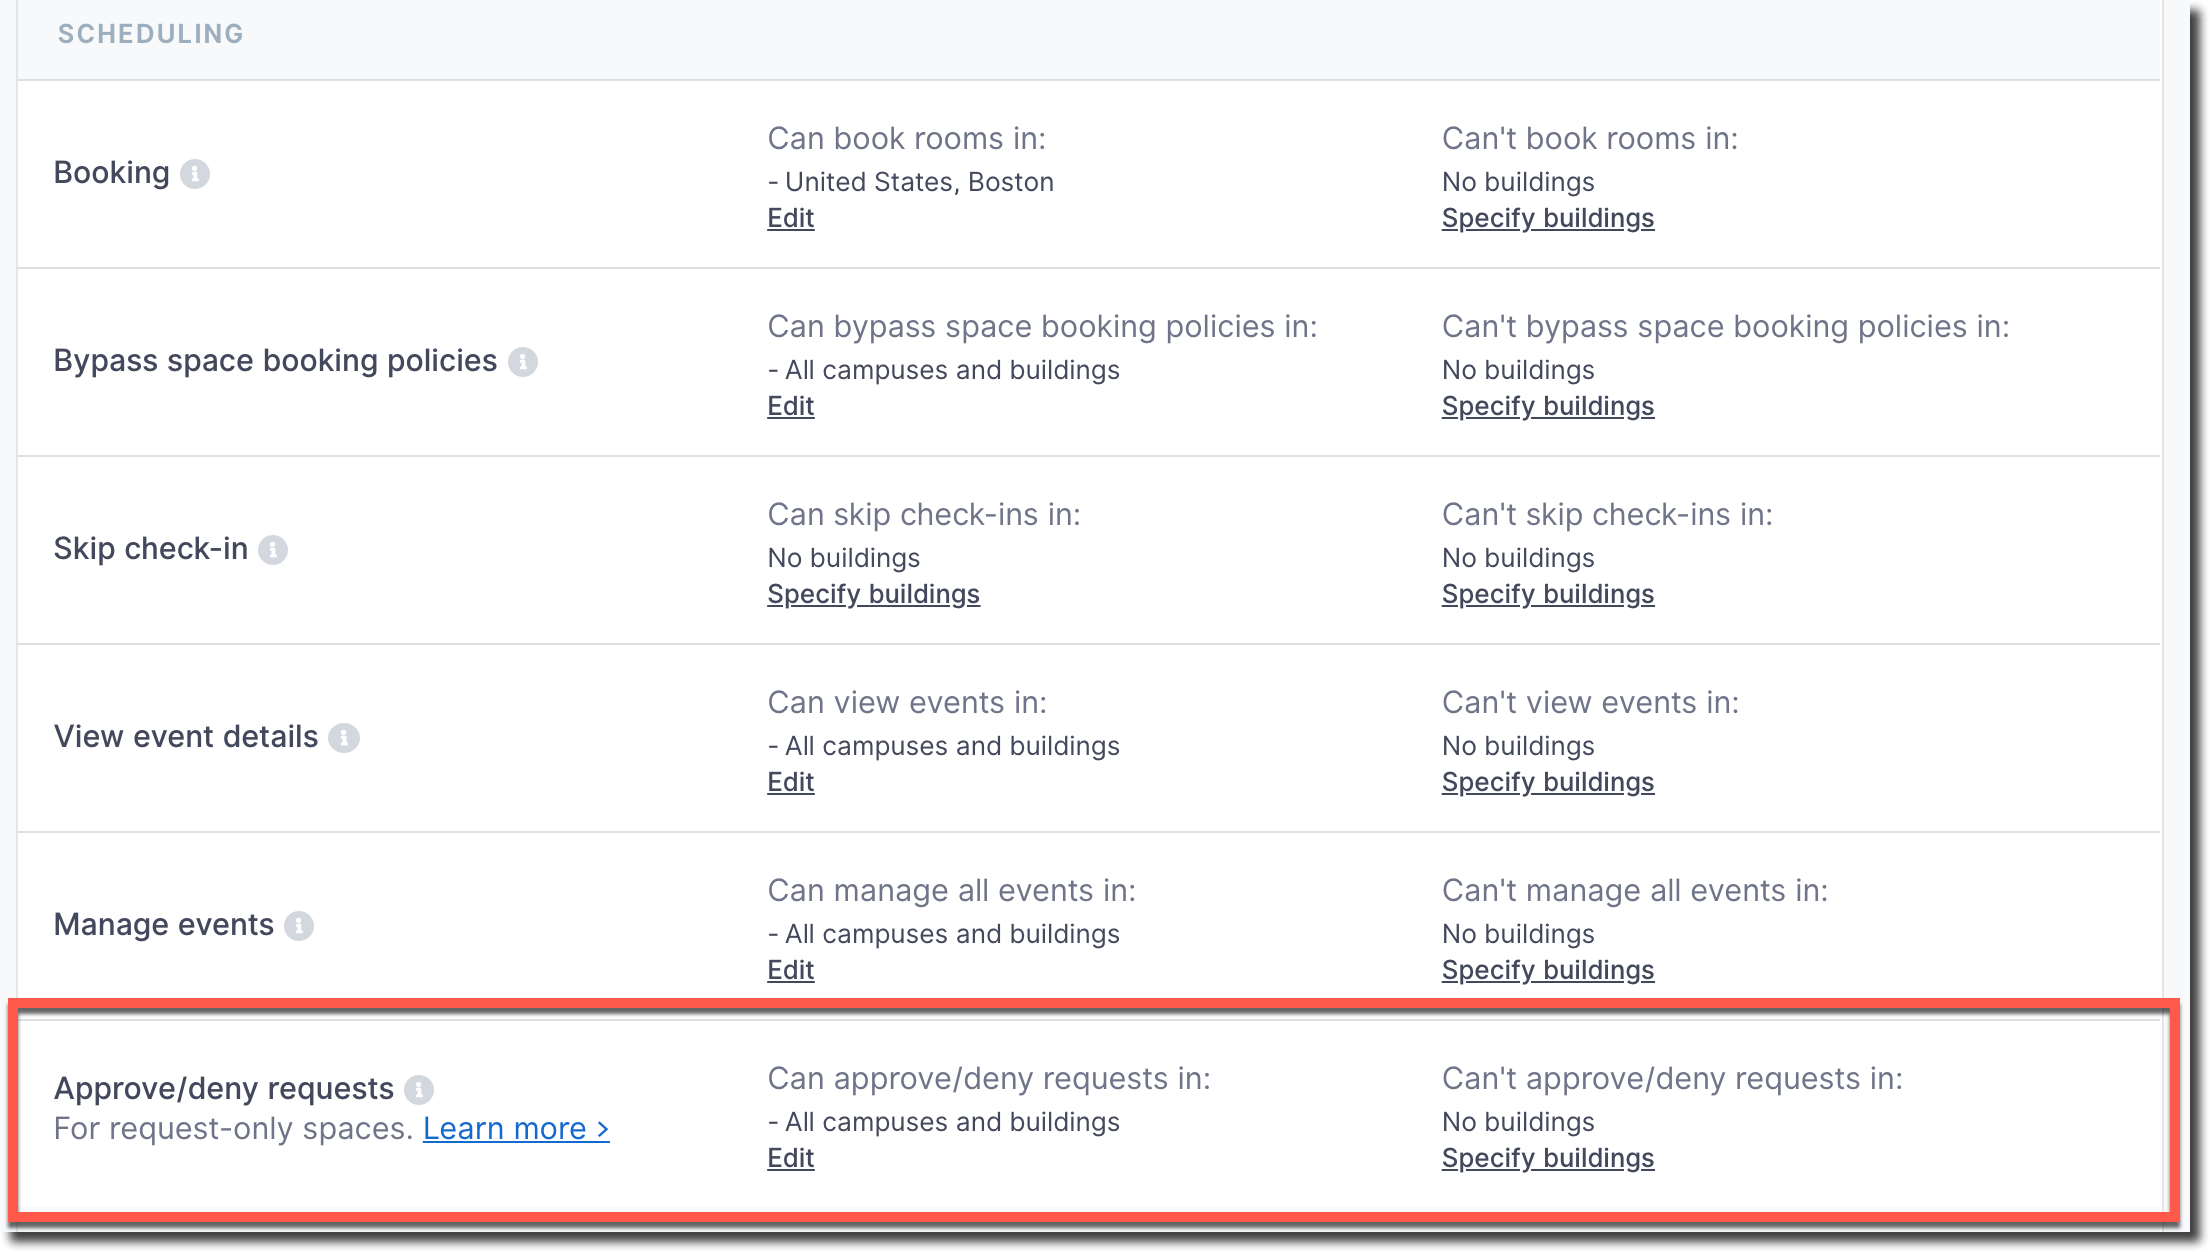The height and width of the screenshot is (1252, 2210).
Task: Click the info icon next to Booking
Action: coord(195,174)
